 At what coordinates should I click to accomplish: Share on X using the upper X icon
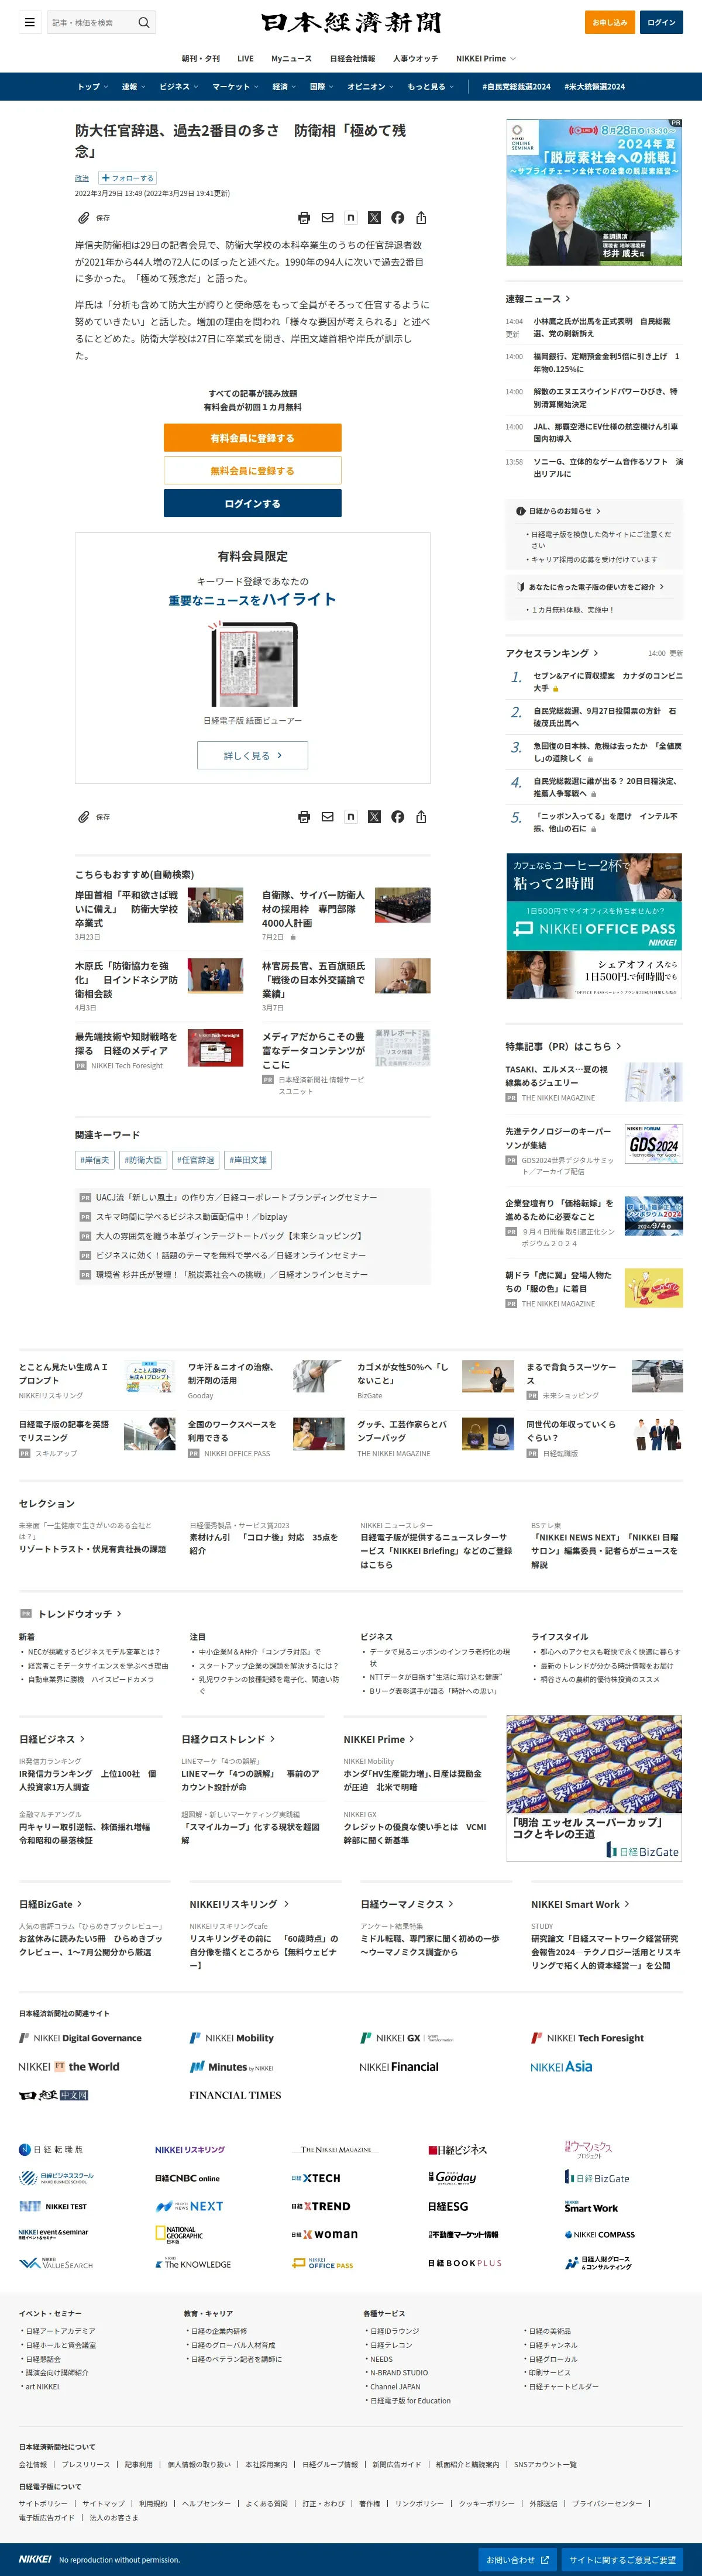click(x=374, y=217)
